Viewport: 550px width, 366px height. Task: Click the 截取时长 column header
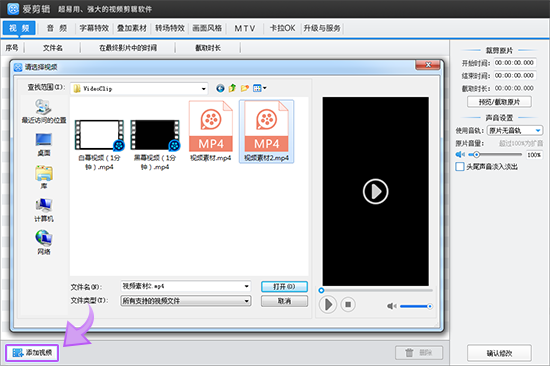[208, 48]
